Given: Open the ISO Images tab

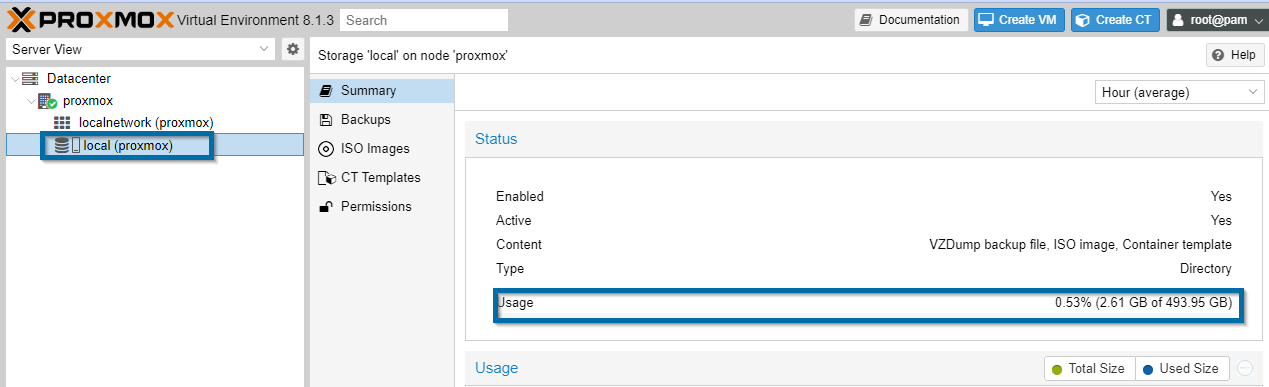Looking at the screenshot, I should click(382, 148).
